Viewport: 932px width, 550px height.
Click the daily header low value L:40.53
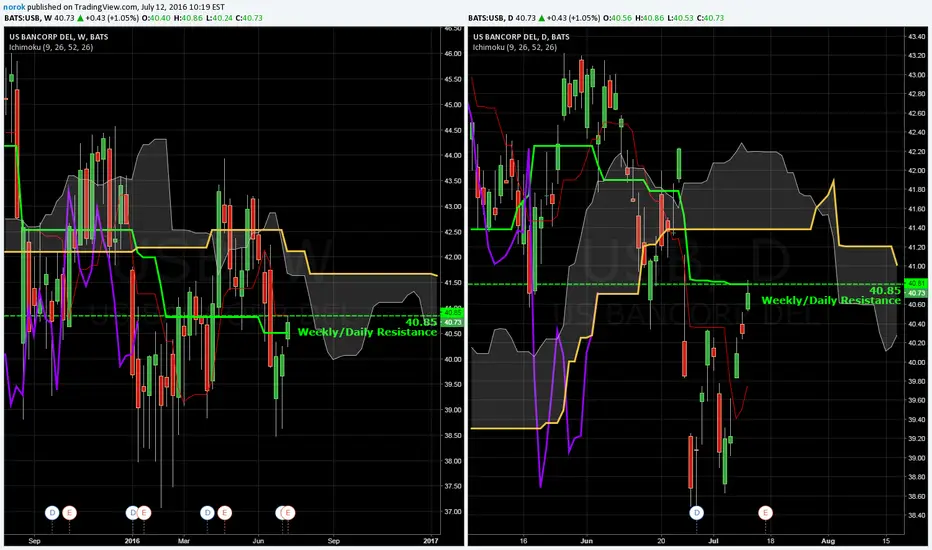coord(679,18)
